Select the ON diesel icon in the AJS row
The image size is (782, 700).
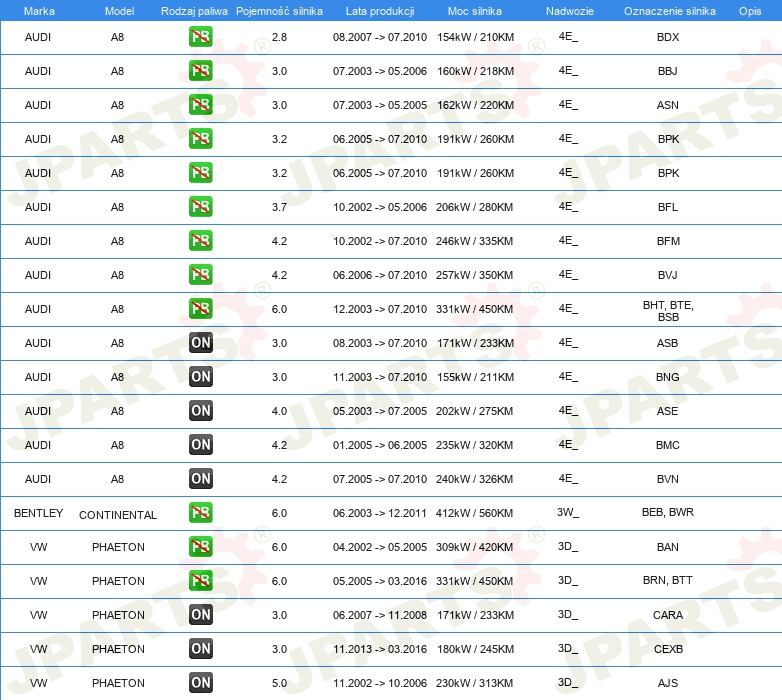(200, 682)
